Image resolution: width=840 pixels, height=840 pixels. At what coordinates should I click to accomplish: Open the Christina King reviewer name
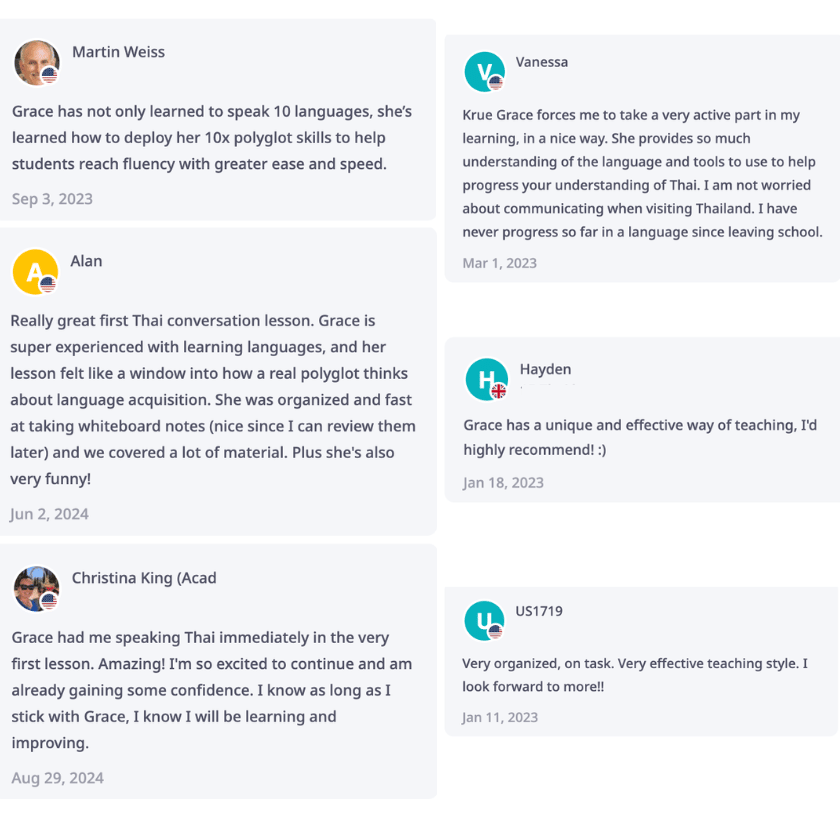(x=144, y=578)
